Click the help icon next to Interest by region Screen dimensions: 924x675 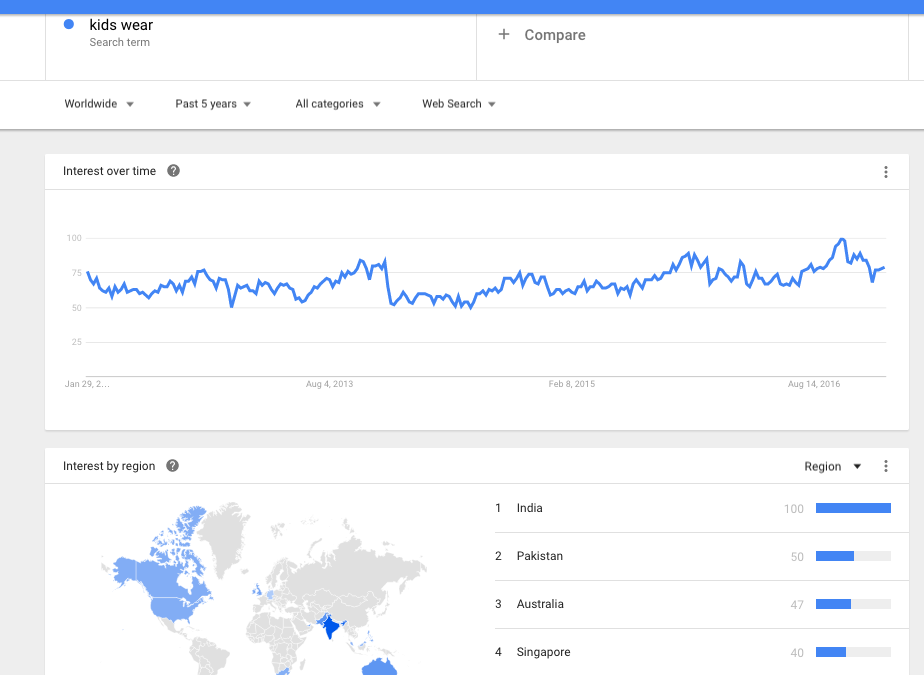pos(172,466)
